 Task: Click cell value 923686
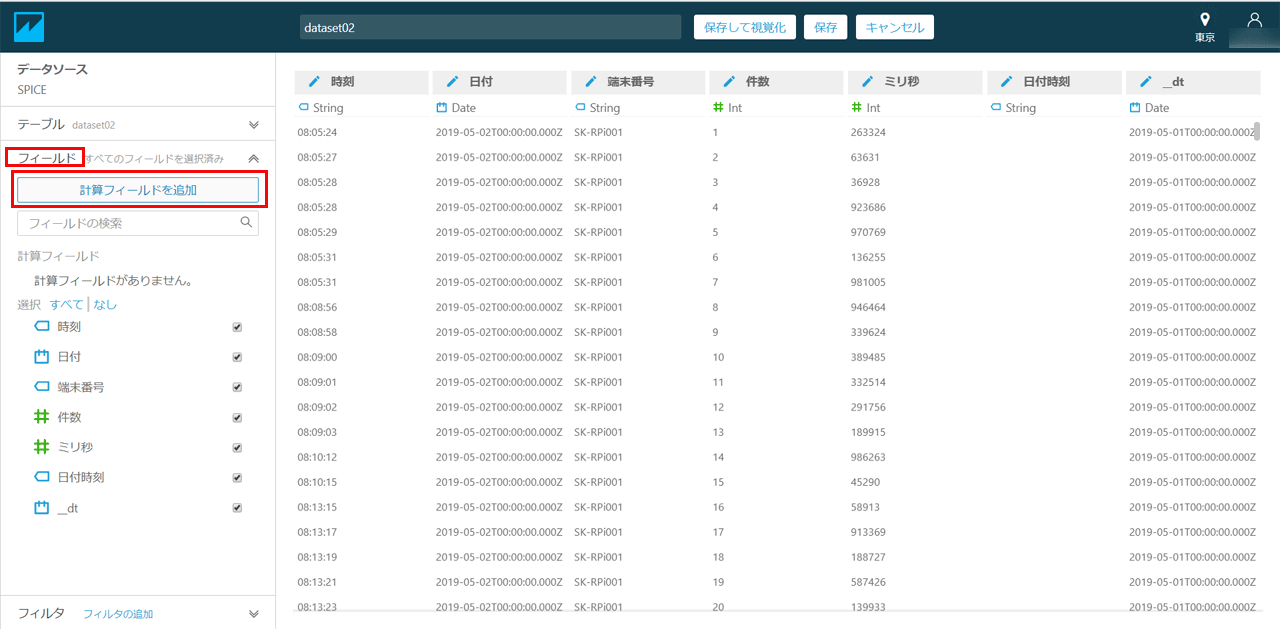click(868, 207)
